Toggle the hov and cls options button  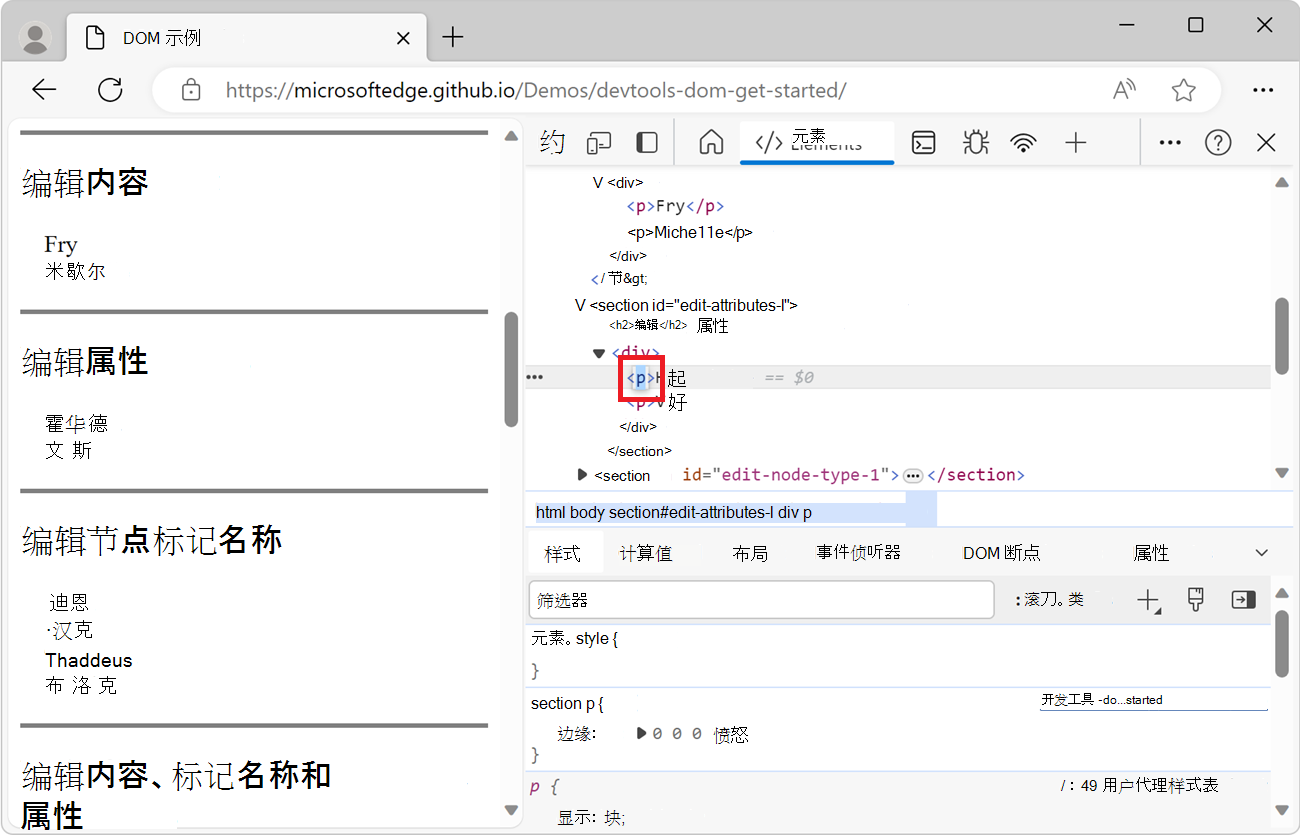point(1048,600)
